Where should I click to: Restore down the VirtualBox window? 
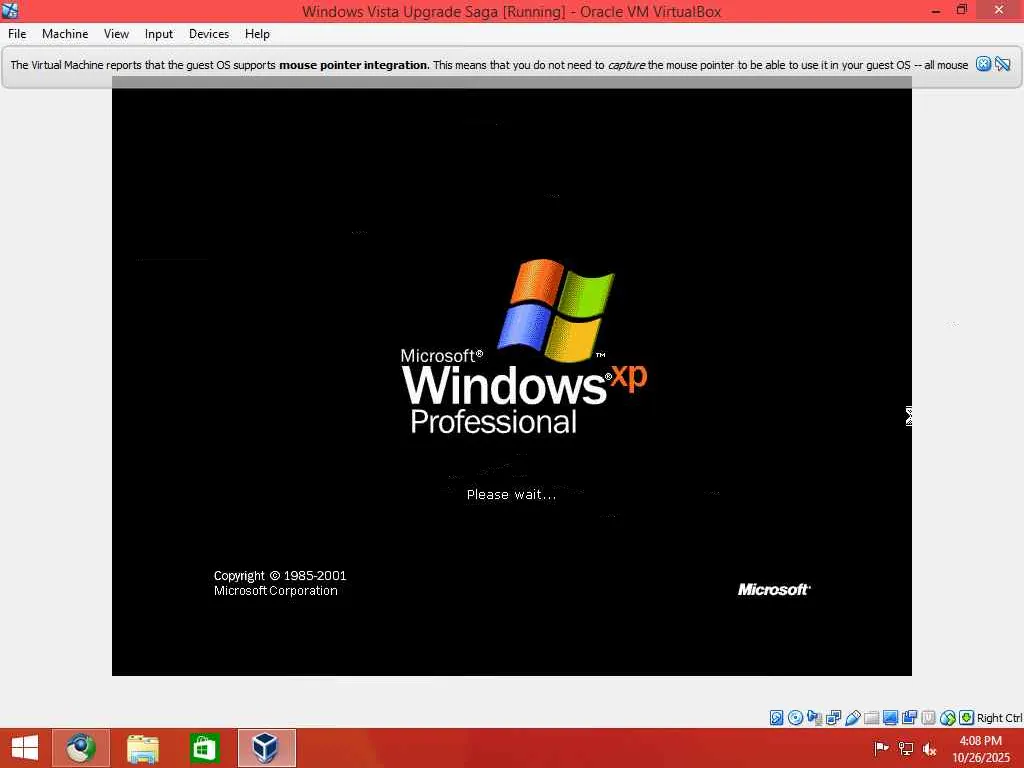coord(961,10)
